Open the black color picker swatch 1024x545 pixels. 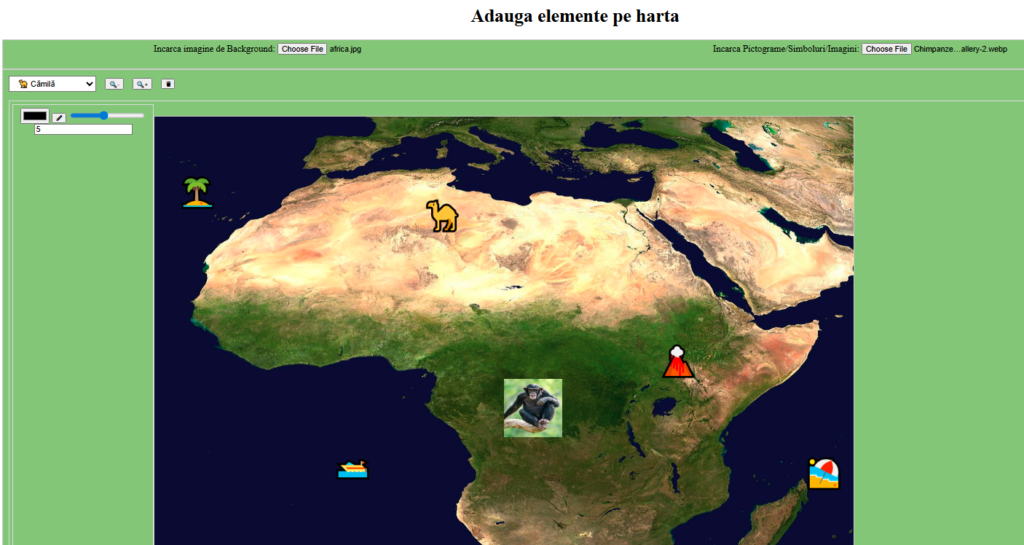point(35,117)
